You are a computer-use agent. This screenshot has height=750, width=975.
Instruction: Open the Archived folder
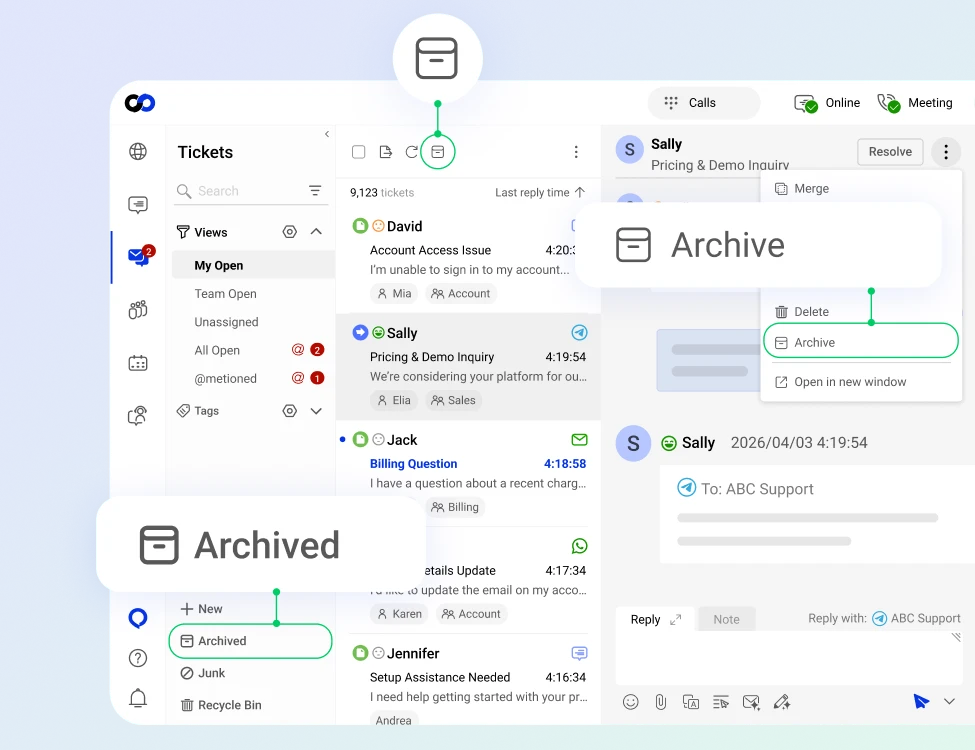coord(251,641)
